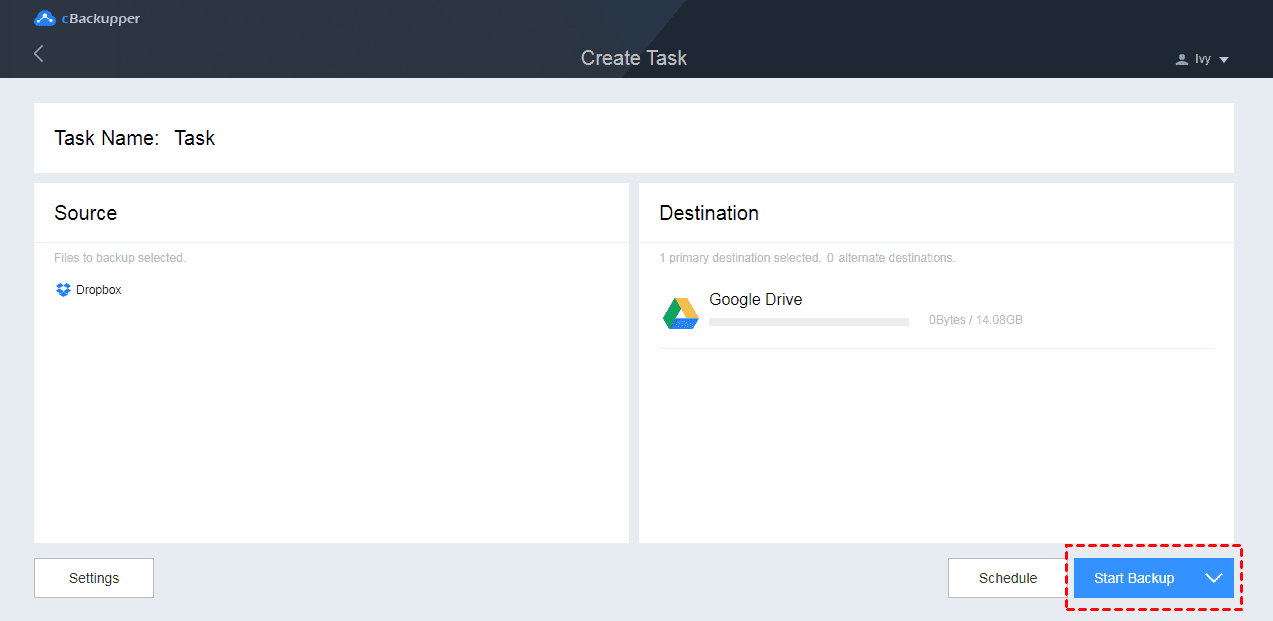Open the Settings button
1273x621 pixels.
coord(94,578)
